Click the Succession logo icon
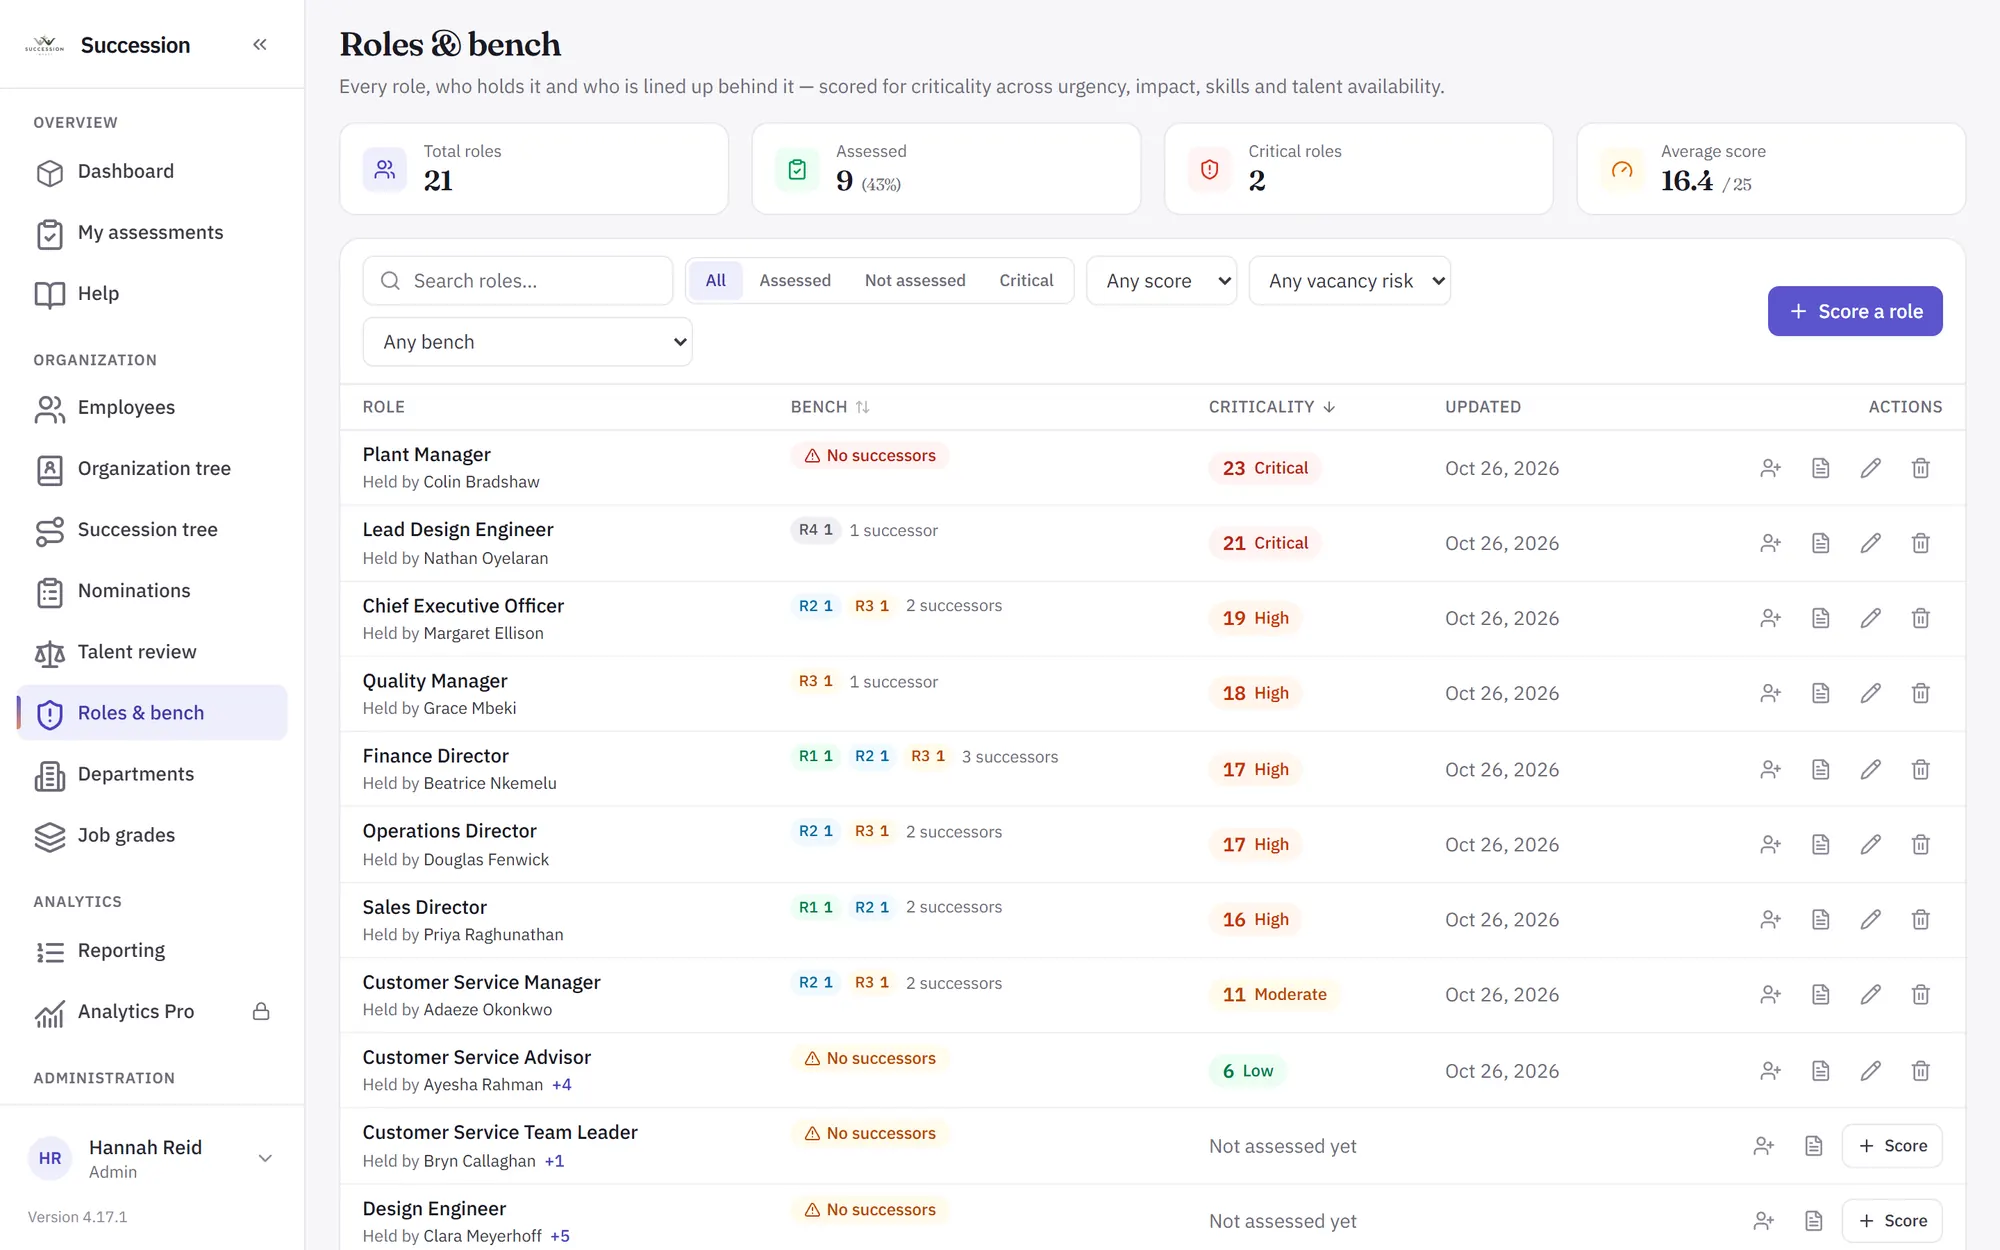Image resolution: width=2000 pixels, height=1250 pixels. point(45,45)
